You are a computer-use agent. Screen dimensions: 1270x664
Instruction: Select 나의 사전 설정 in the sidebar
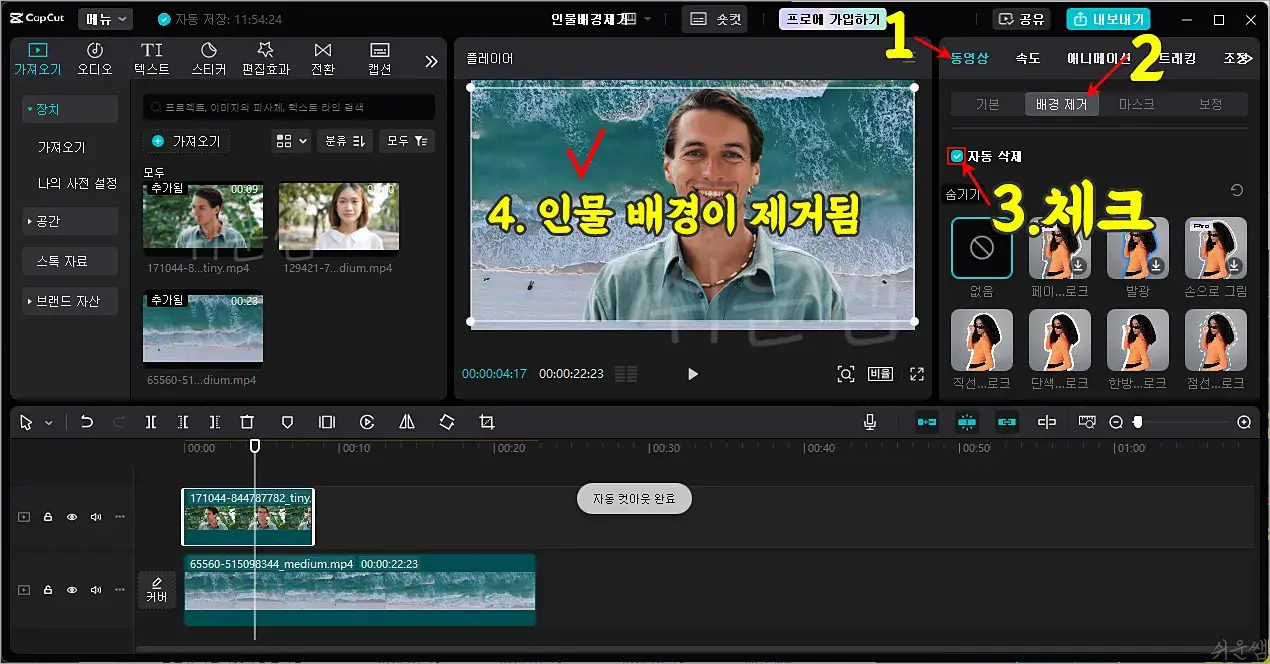[x=77, y=183]
